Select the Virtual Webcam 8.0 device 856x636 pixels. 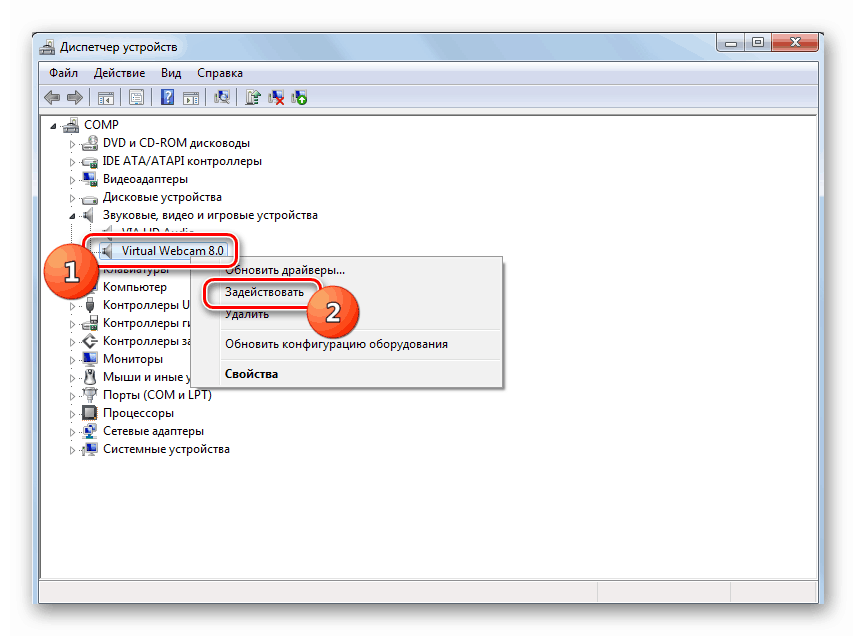click(172, 250)
